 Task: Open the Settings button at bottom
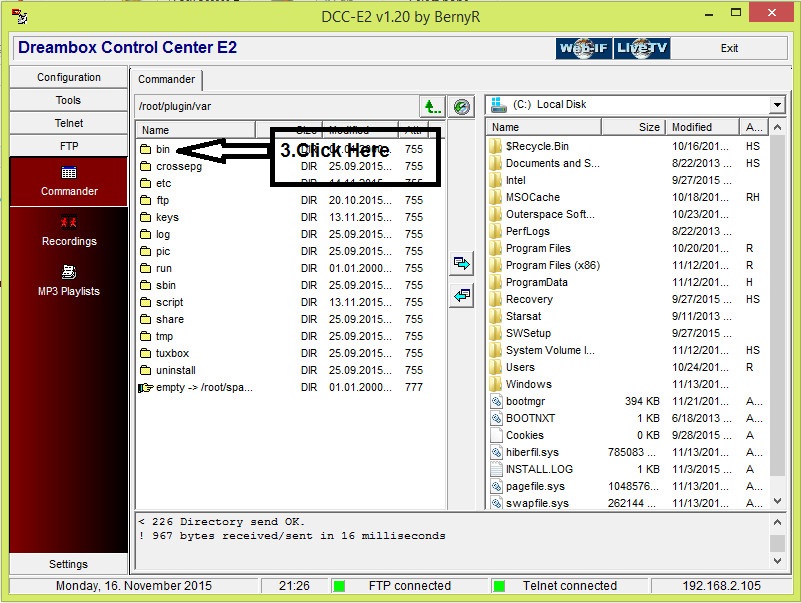click(x=68, y=564)
